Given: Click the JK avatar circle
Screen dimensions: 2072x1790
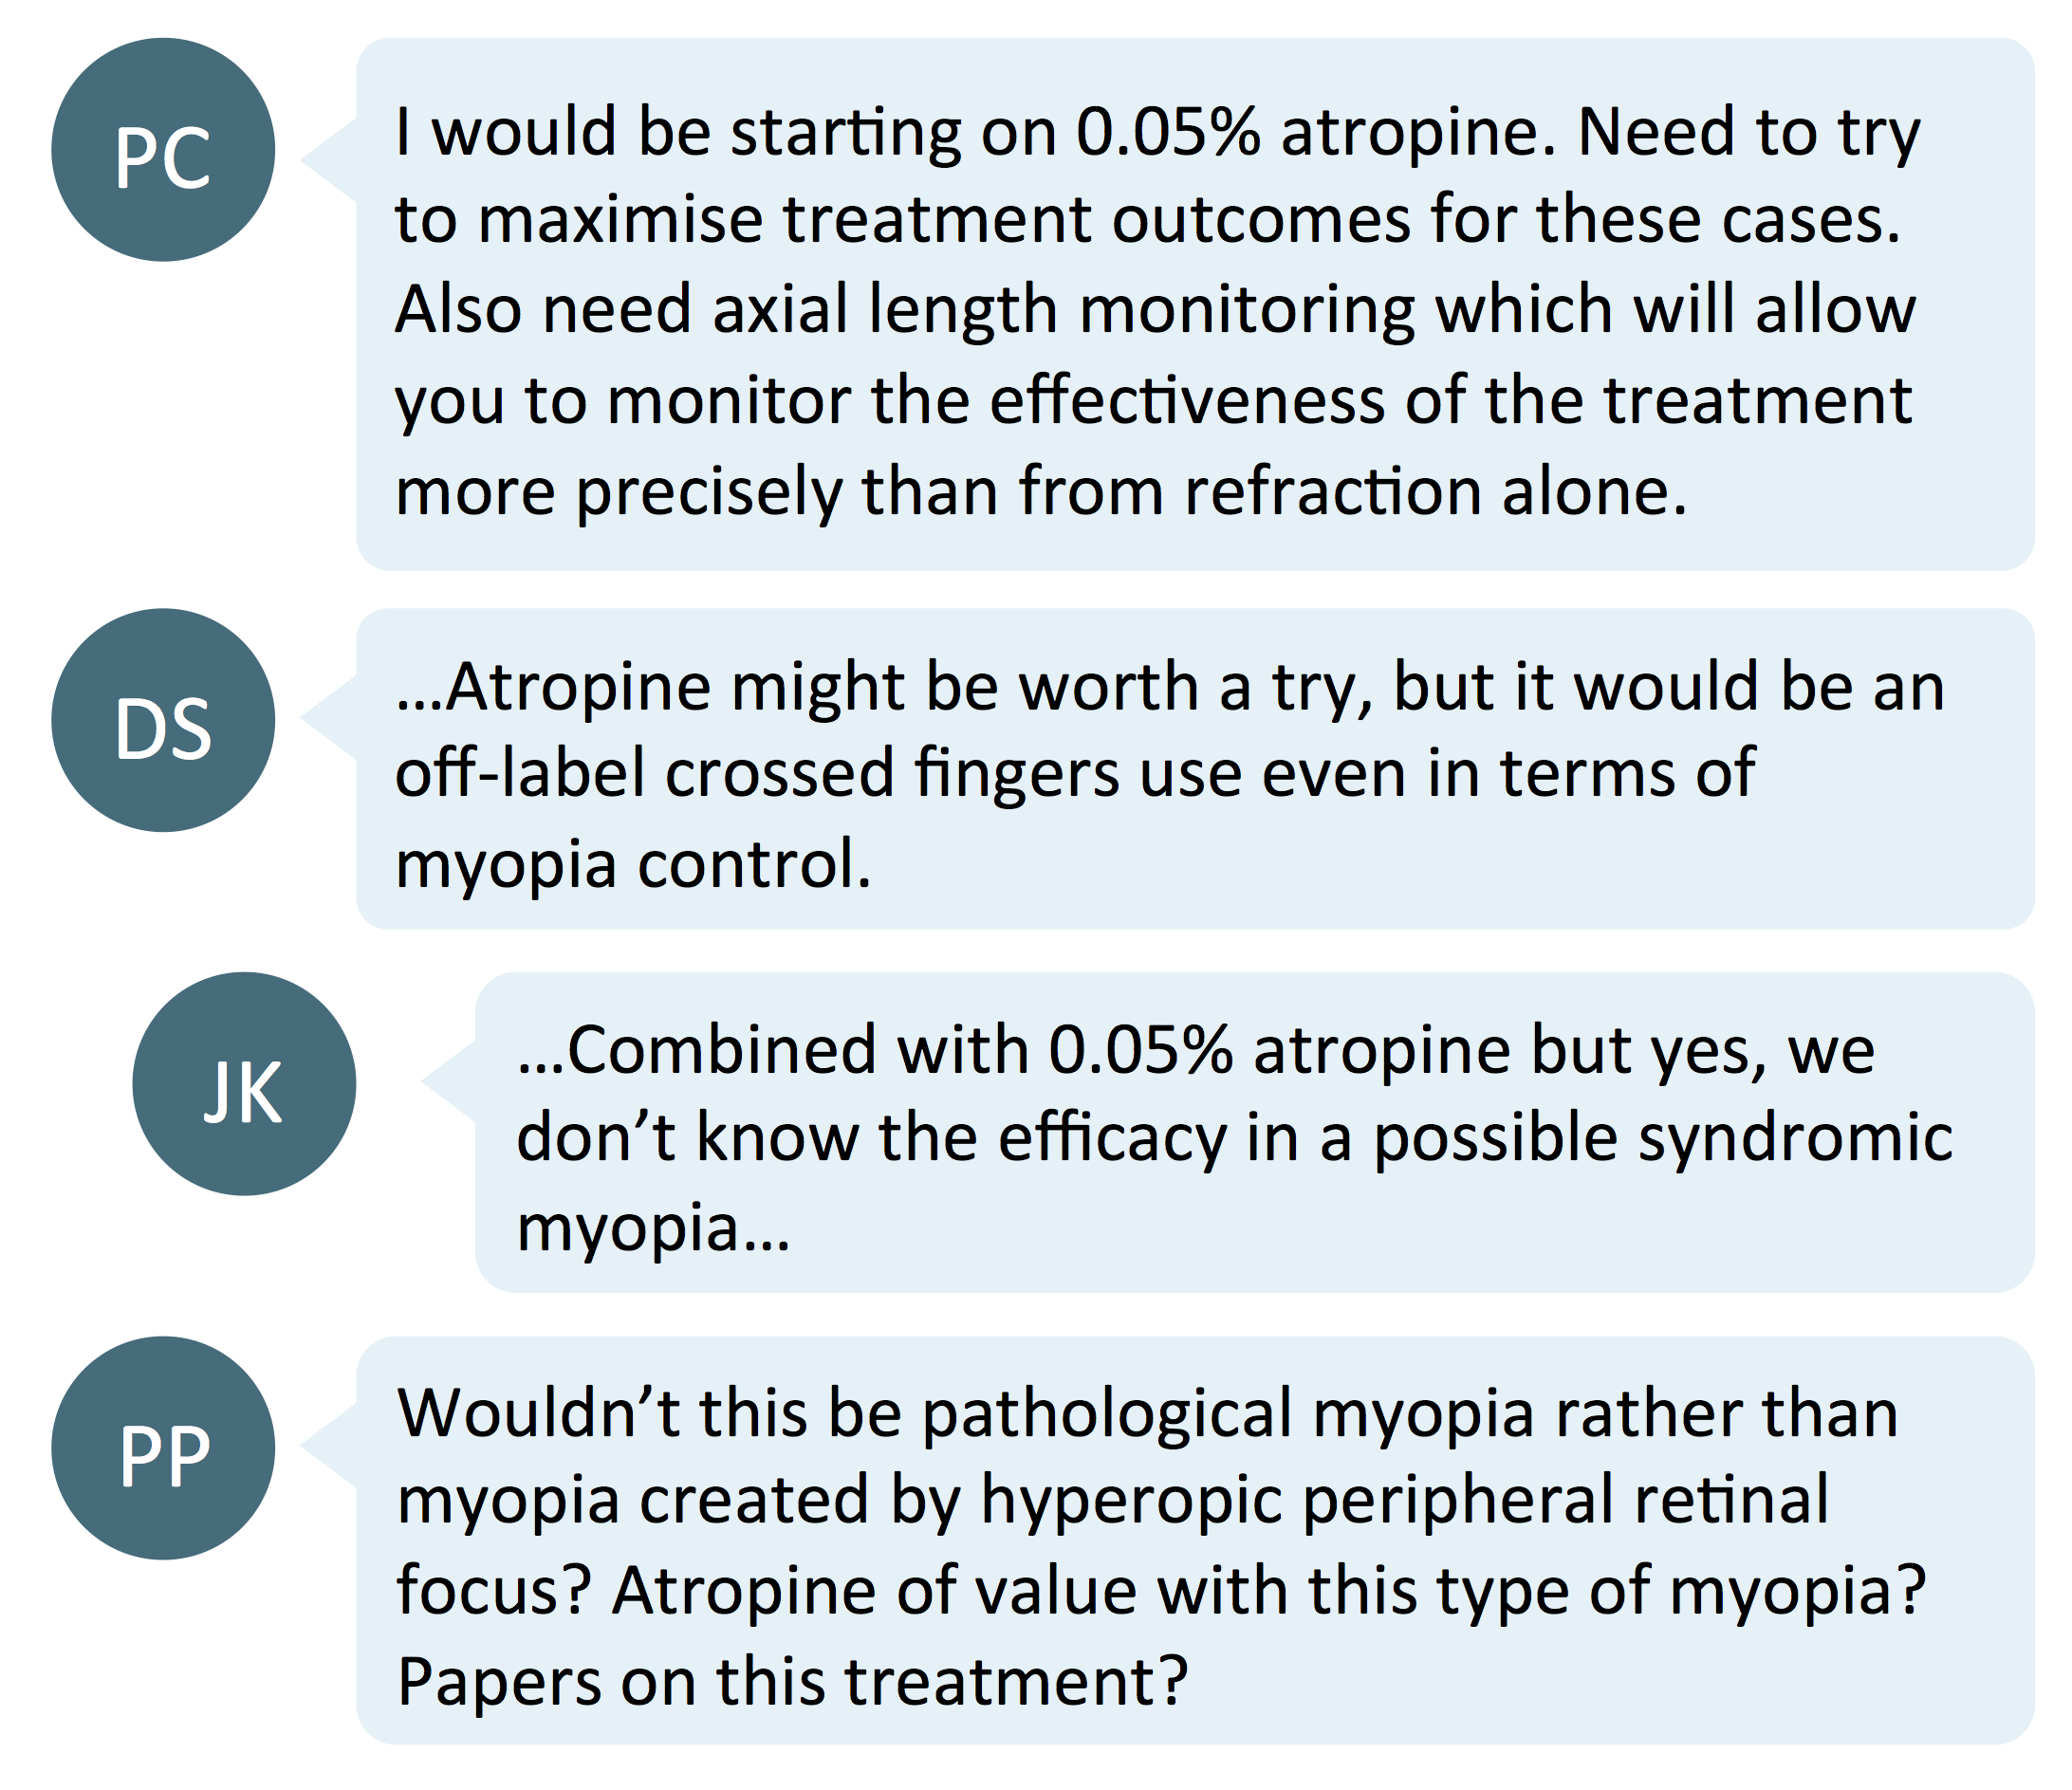Looking at the screenshot, I should click(x=244, y=1083).
